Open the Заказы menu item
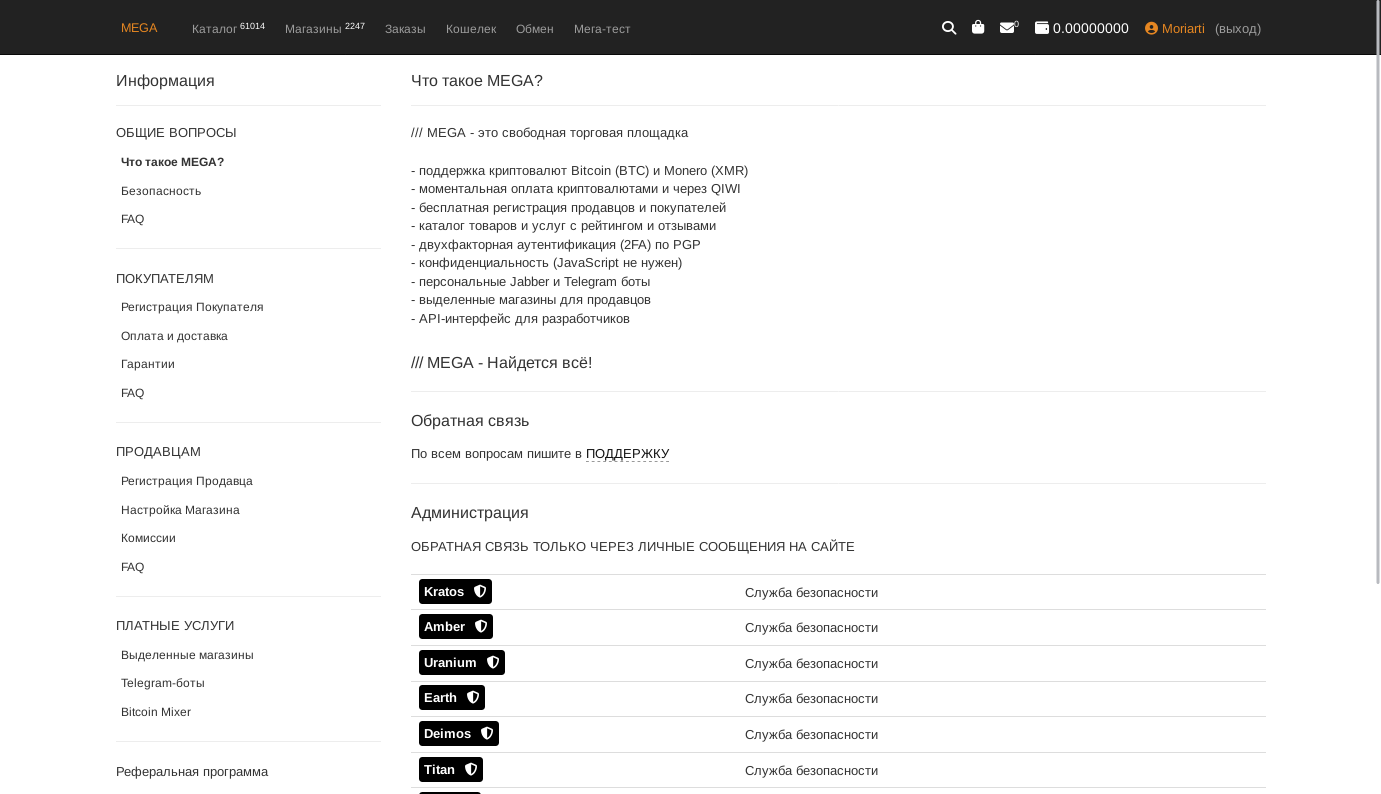This screenshot has height=794, width=1381. tap(405, 29)
